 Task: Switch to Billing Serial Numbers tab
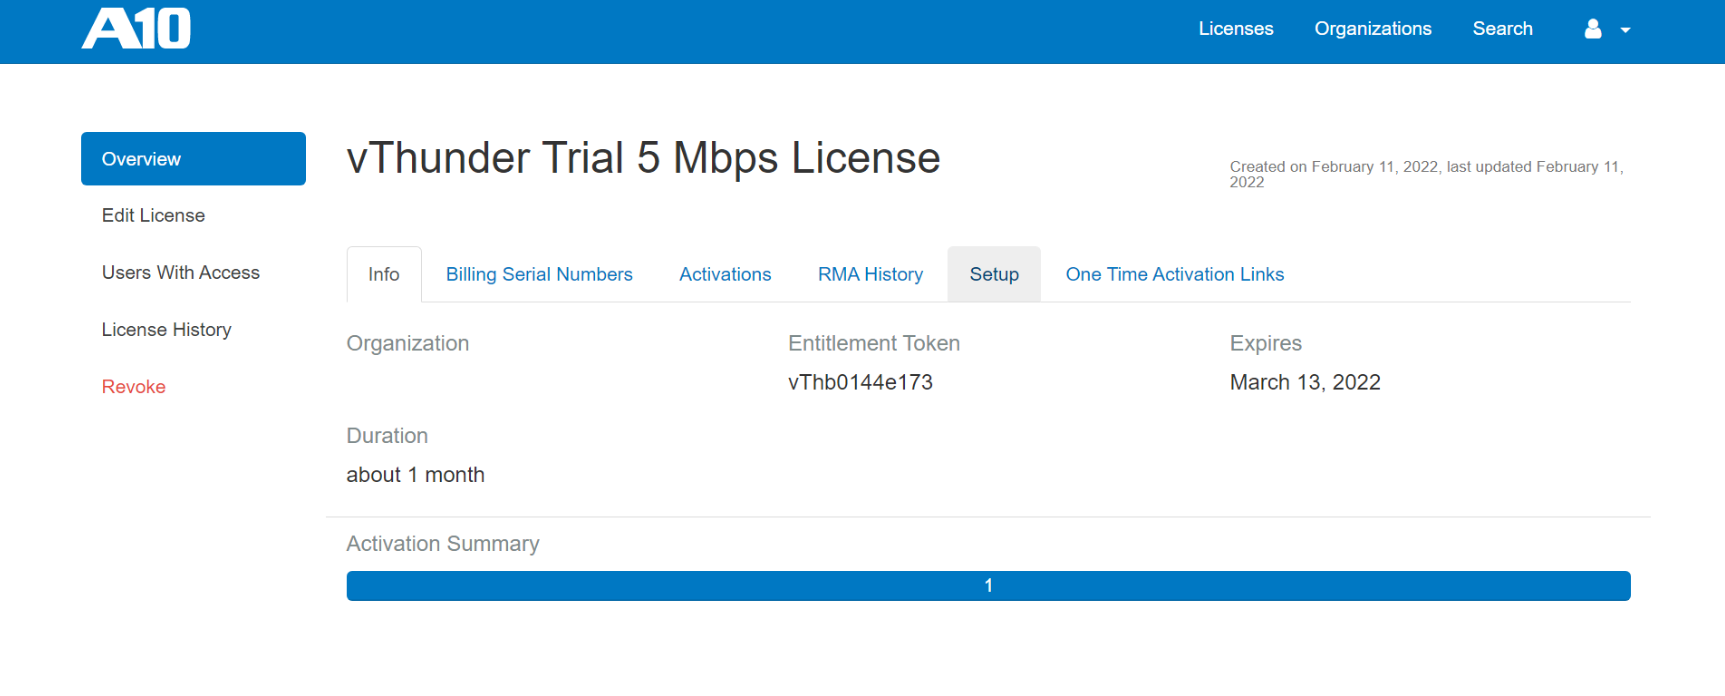[539, 274]
